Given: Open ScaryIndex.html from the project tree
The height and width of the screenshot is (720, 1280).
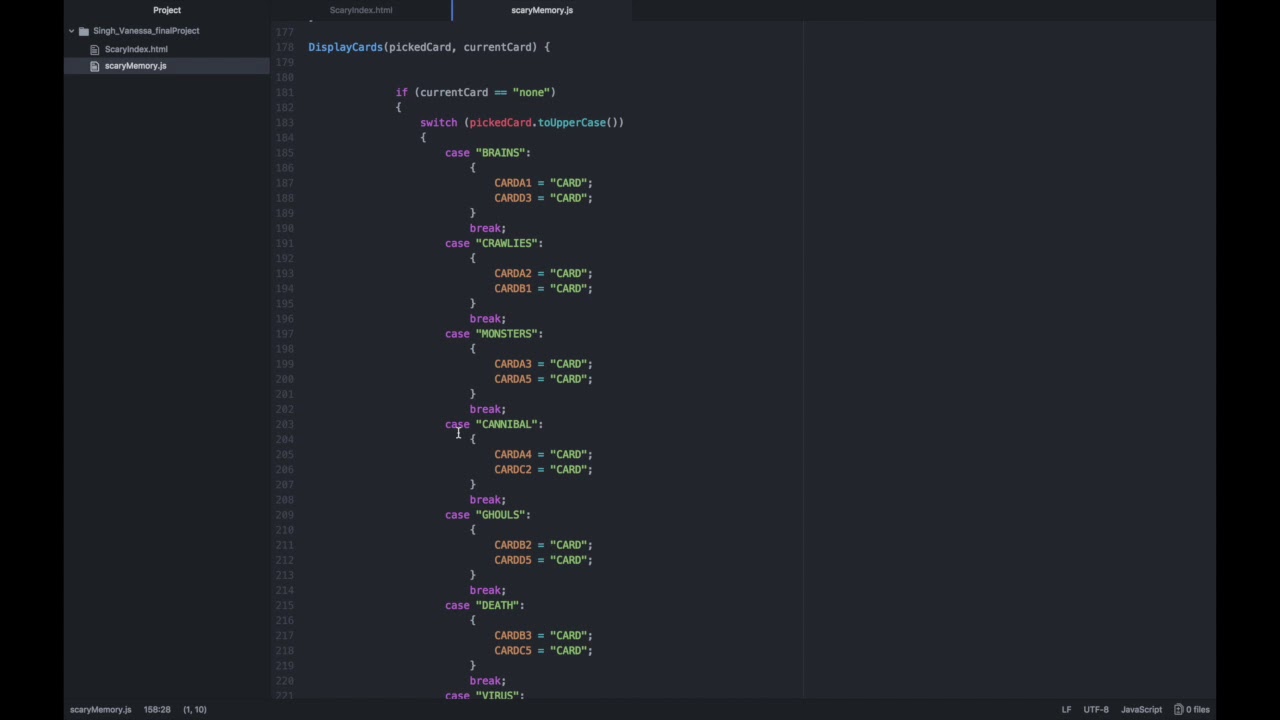Looking at the screenshot, I should click(x=136, y=49).
